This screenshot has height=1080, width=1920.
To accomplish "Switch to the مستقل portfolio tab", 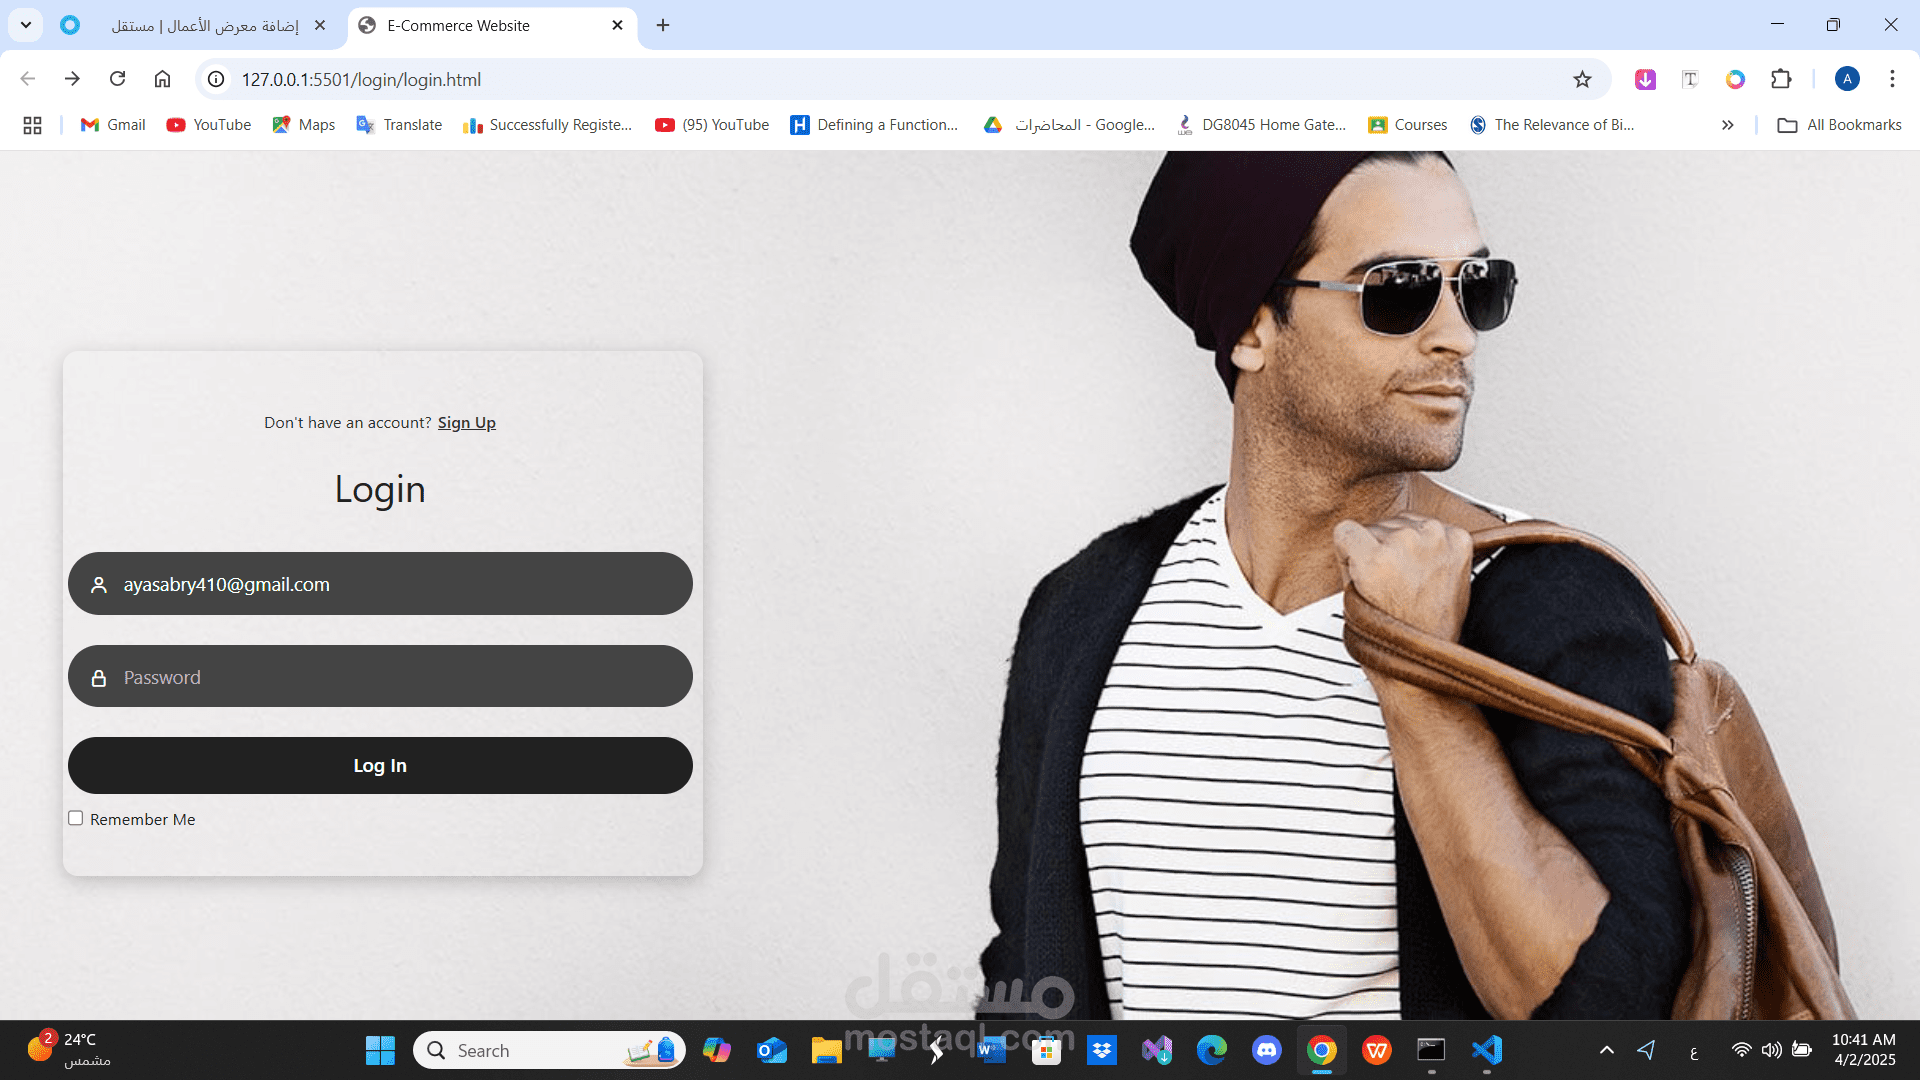I will point(205,25).
